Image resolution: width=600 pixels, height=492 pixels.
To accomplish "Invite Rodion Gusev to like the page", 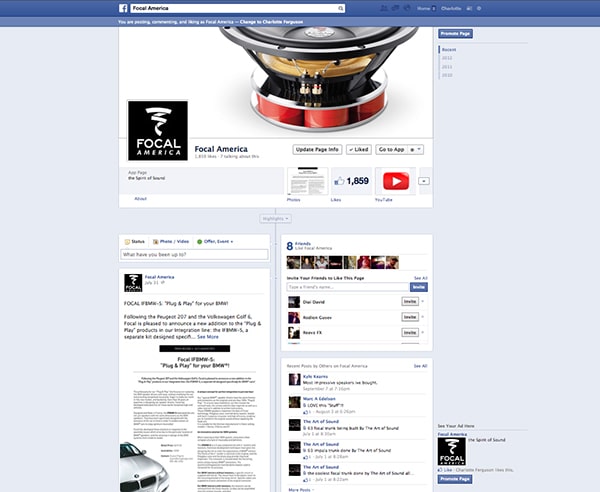I will [x=410, y=317].
